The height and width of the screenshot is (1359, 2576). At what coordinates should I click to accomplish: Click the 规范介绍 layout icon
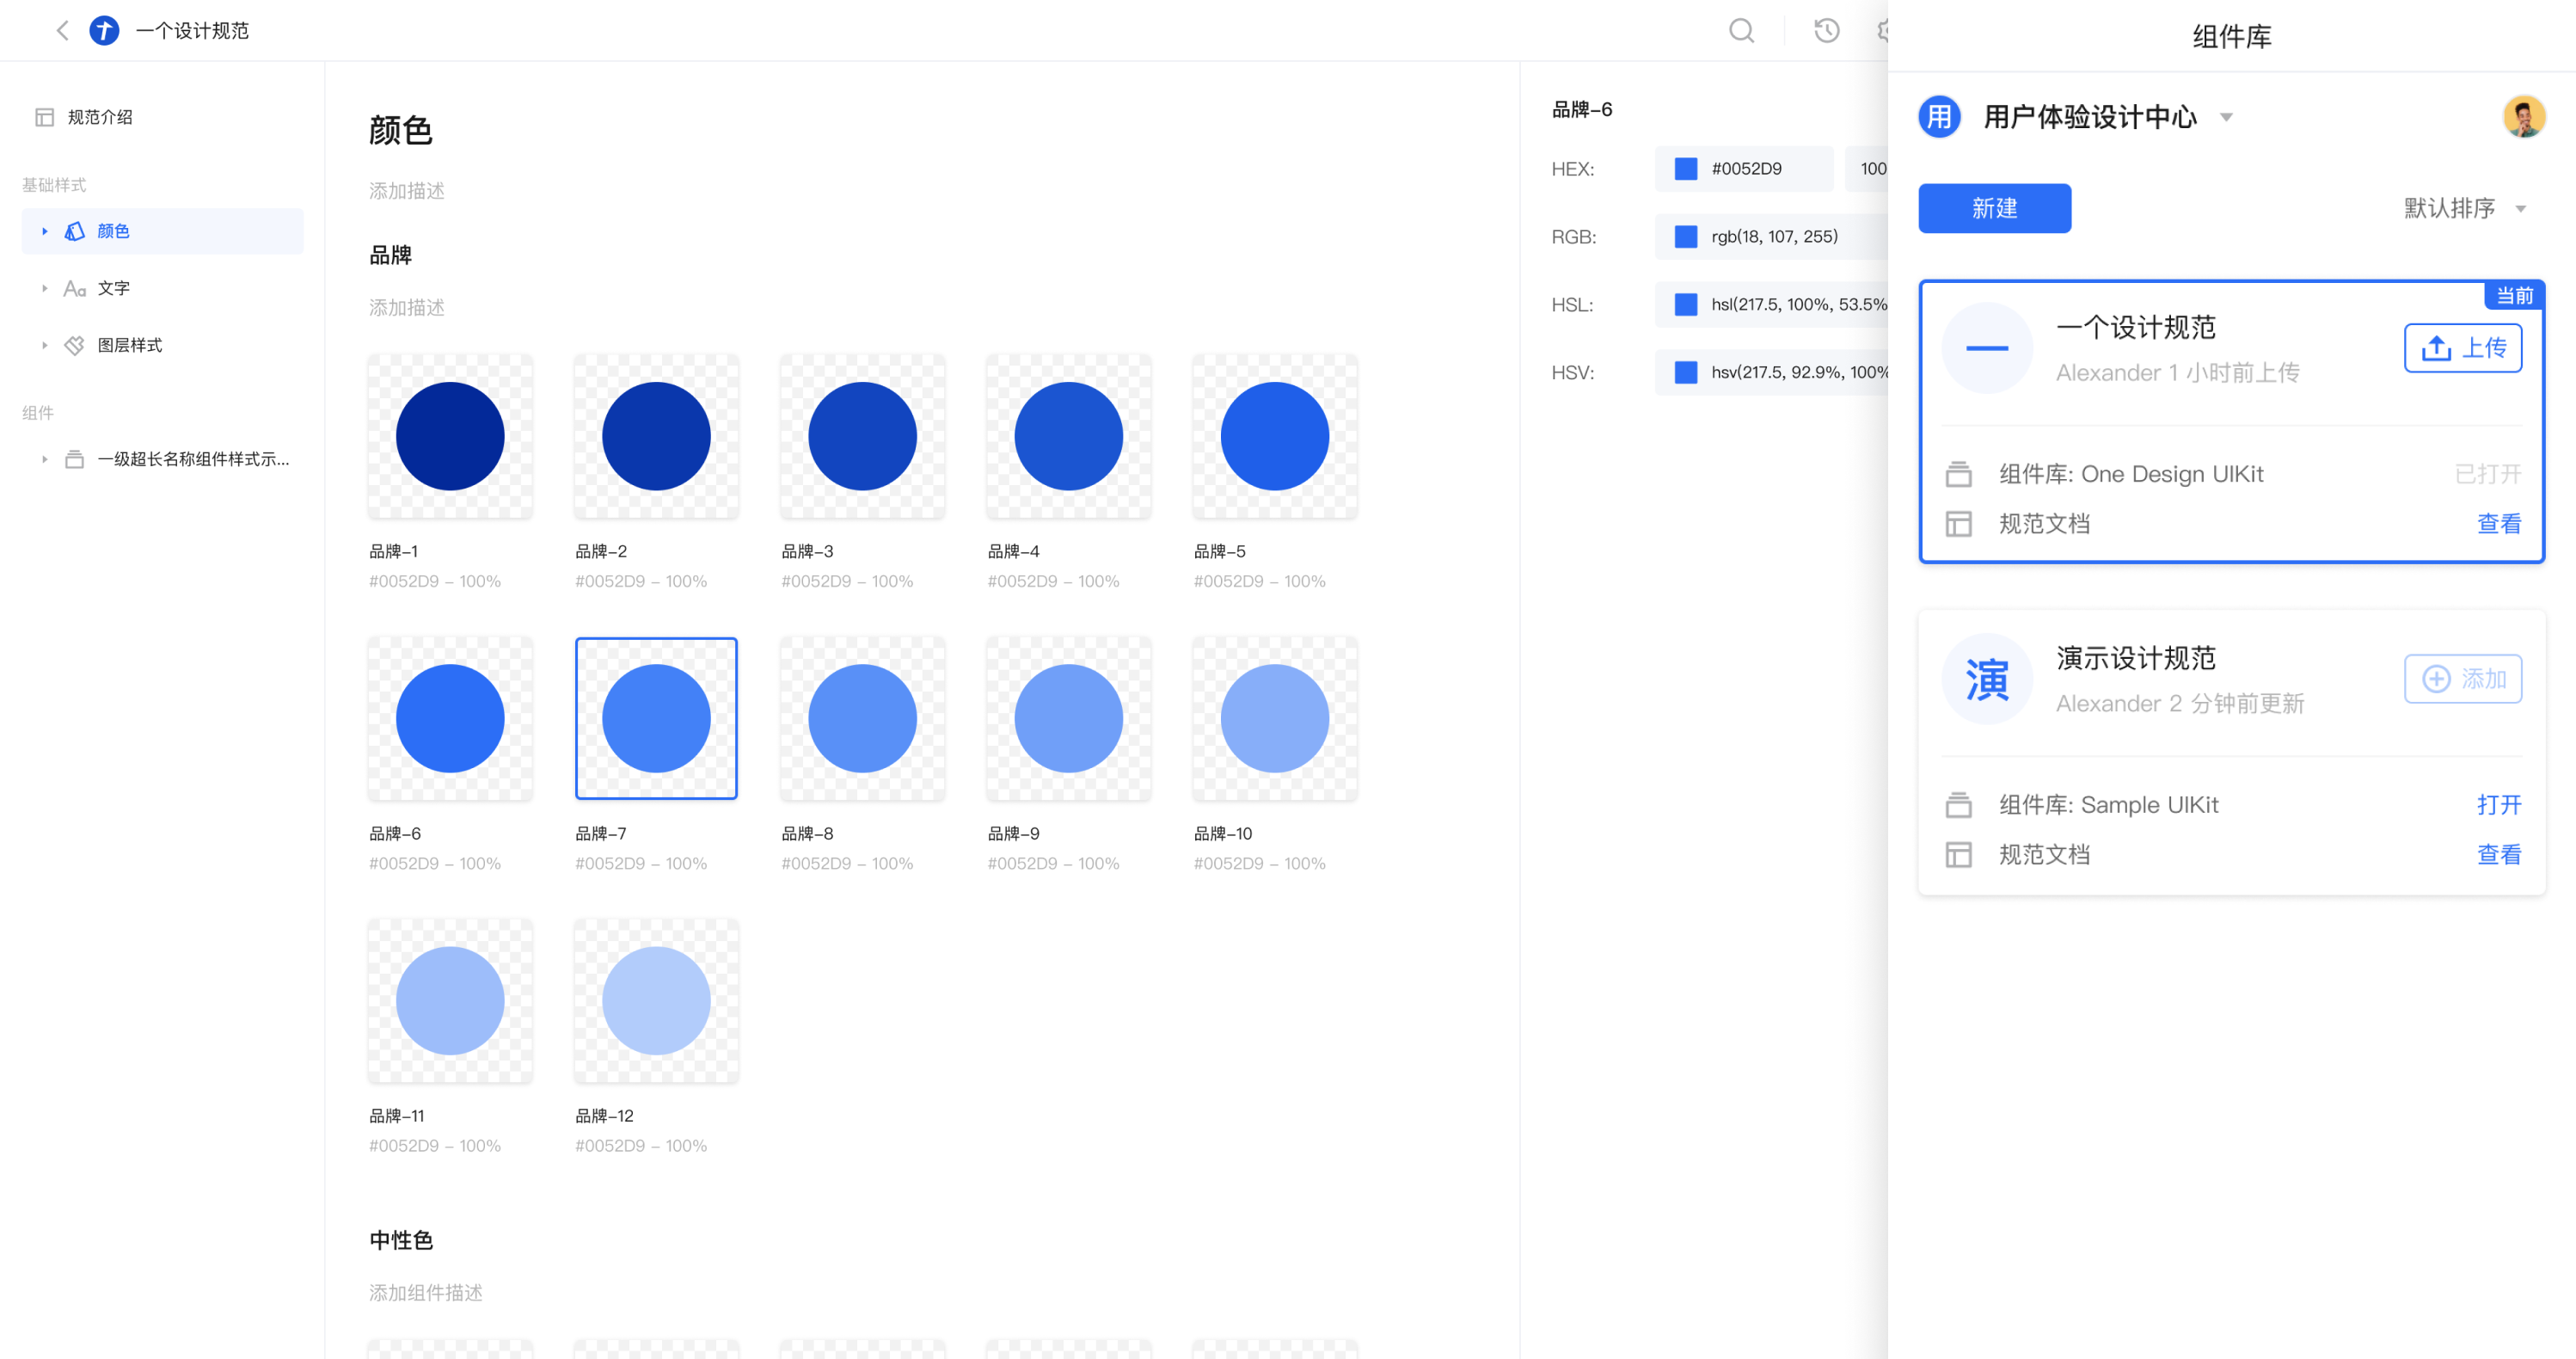click(x=44, y=117)
